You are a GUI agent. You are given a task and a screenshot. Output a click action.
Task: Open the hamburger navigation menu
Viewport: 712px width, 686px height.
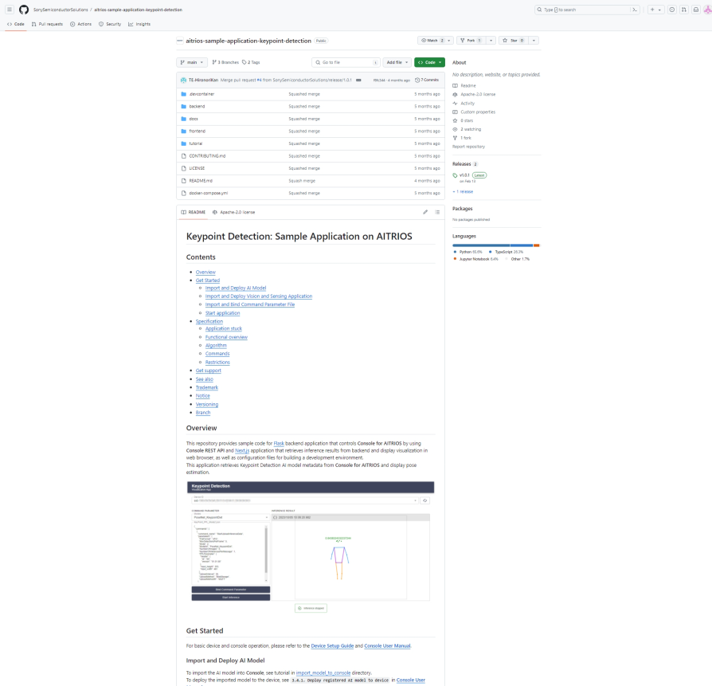tap(9, 10)
